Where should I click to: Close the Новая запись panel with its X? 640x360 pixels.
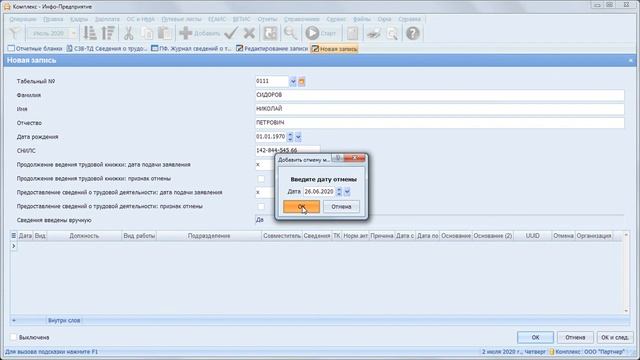point(630,60)
